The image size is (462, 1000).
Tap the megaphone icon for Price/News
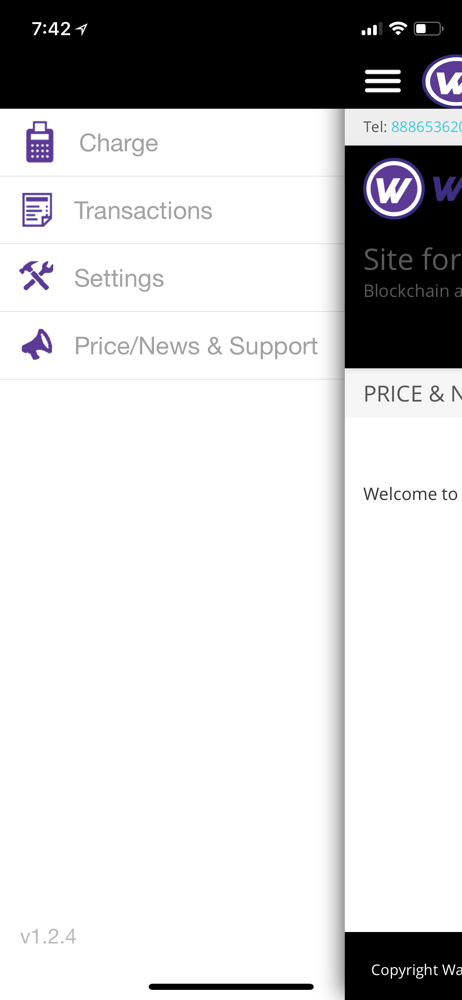(x=37, y=345)
